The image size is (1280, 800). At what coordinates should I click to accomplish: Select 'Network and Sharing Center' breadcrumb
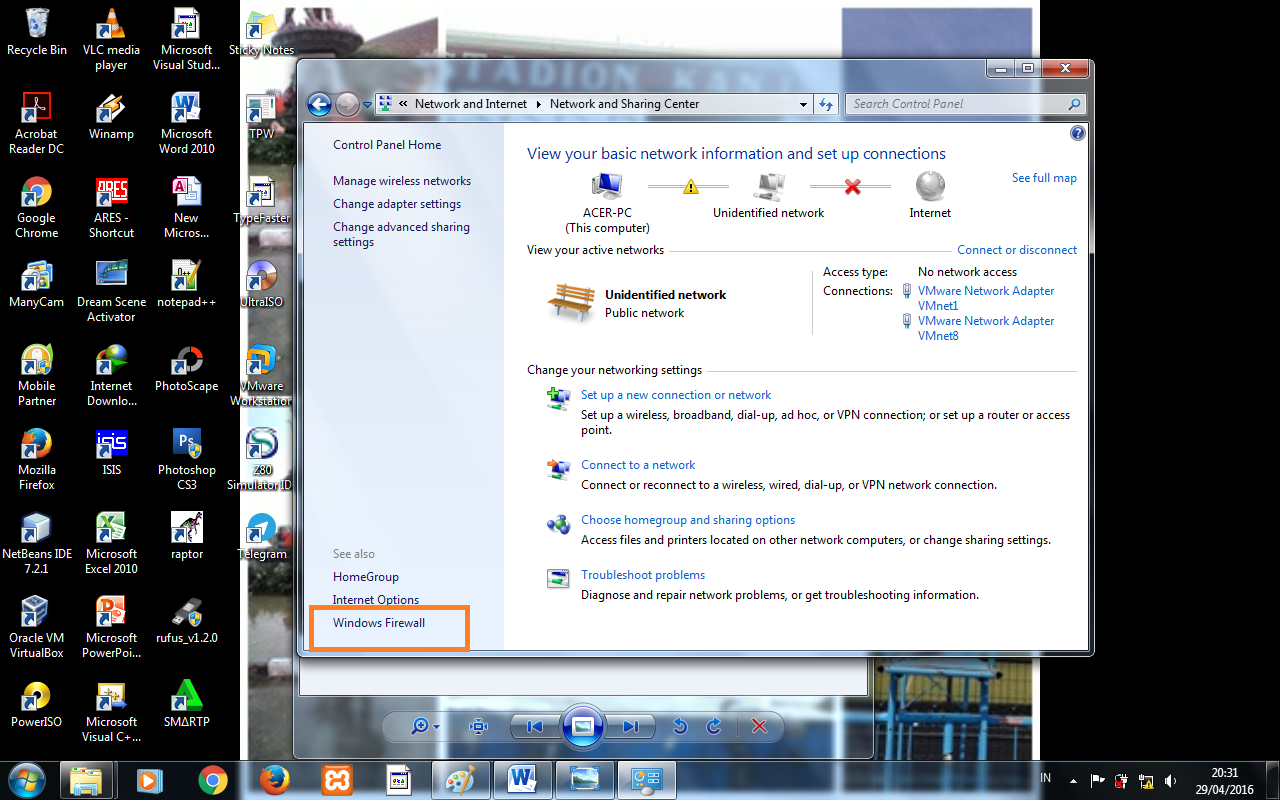(x=625, y=104)
